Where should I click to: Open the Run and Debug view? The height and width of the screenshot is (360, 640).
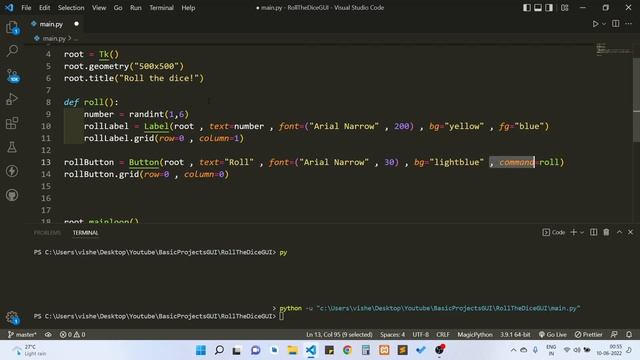click(12, 99)
